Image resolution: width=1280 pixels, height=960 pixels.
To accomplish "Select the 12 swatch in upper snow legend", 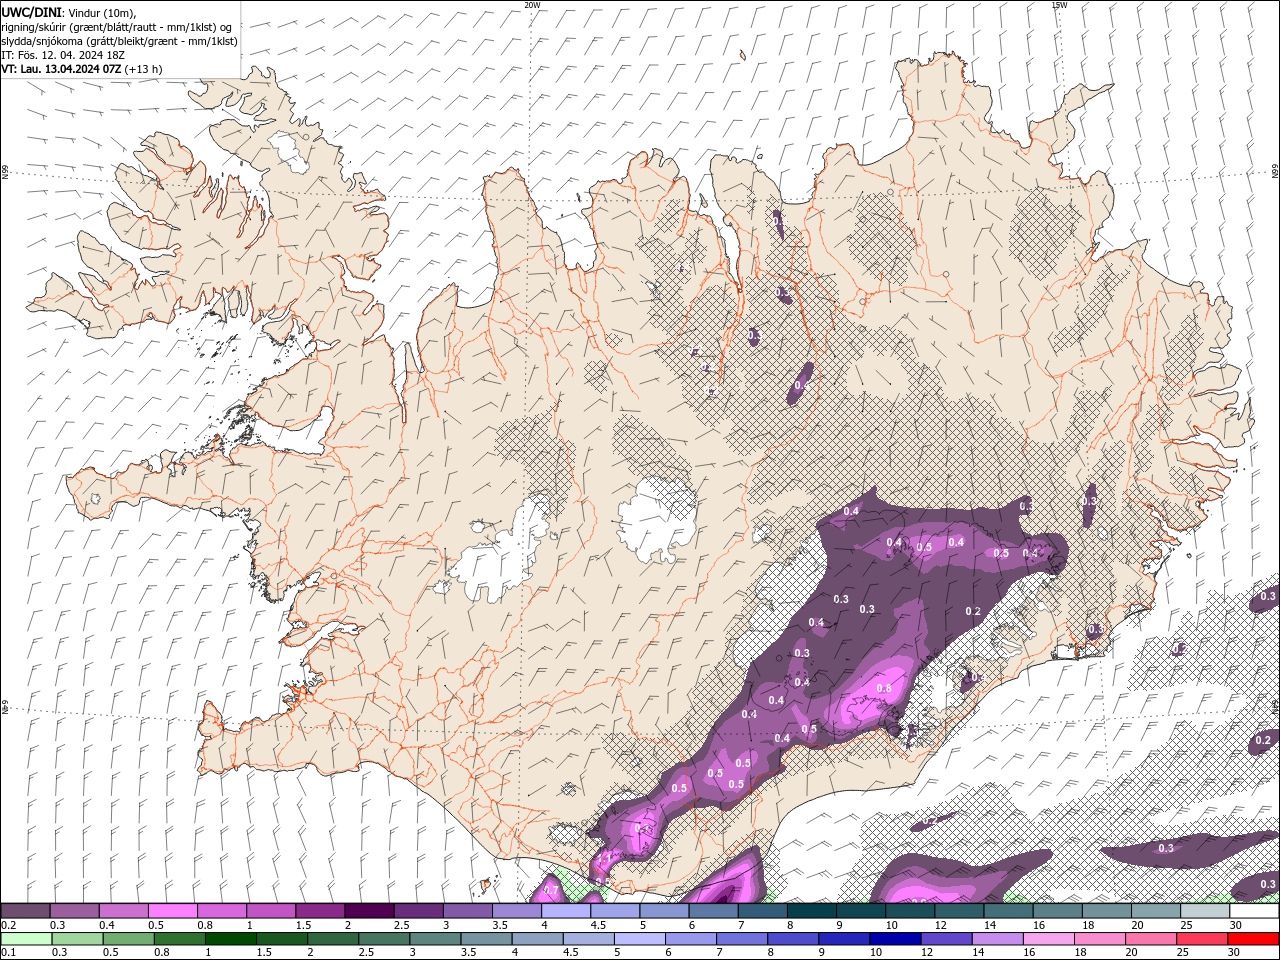I will click(958, 911).
